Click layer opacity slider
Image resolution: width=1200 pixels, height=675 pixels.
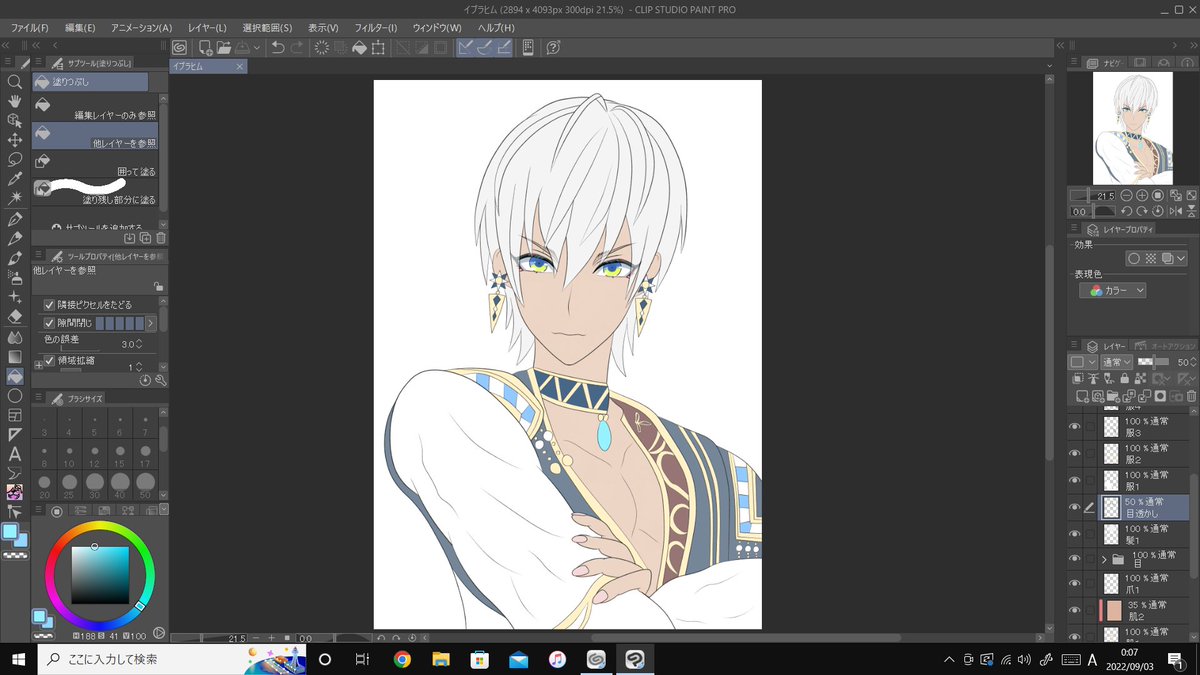pyautogui.click(x=1154, y=362)
